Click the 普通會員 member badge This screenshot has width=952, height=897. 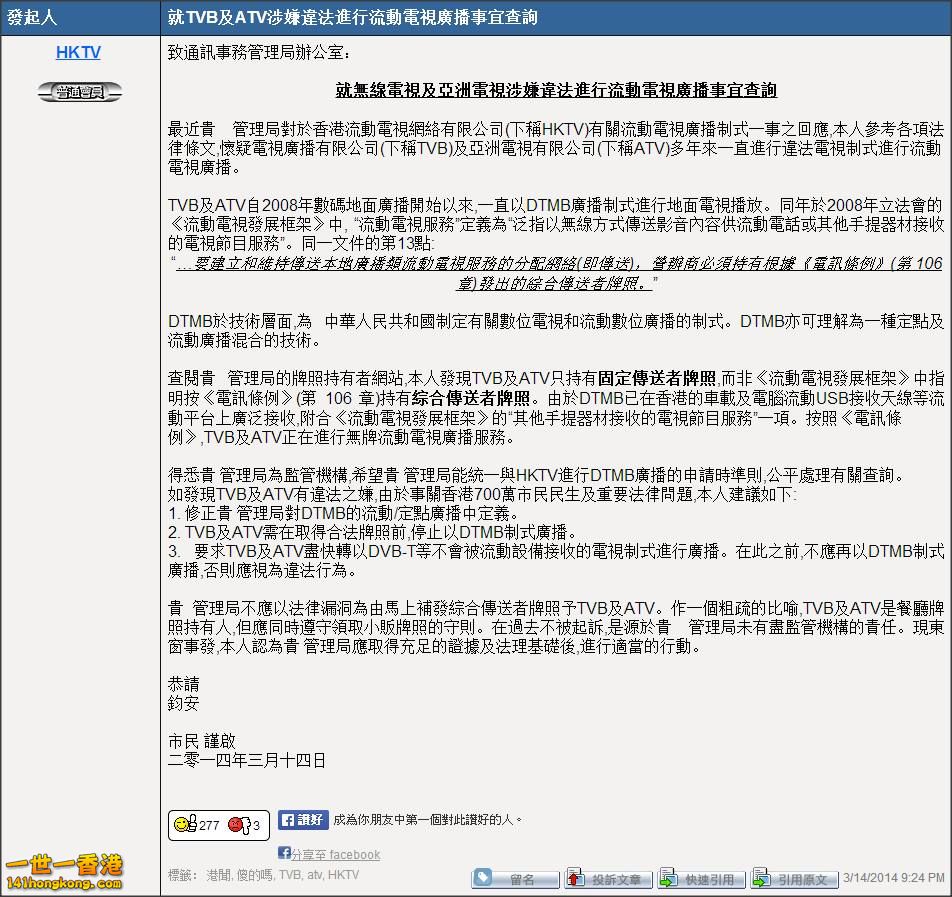[x=78, y=91]
